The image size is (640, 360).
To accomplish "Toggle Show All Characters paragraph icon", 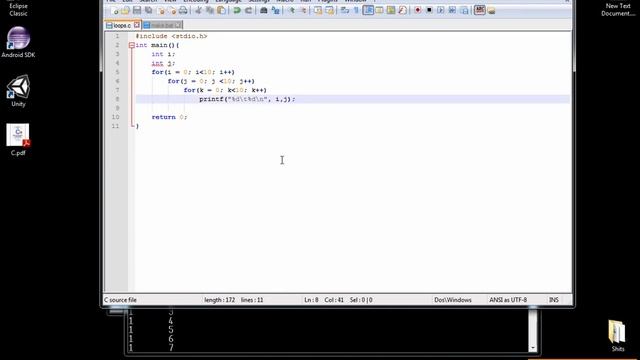I will [x=356, y=10].
